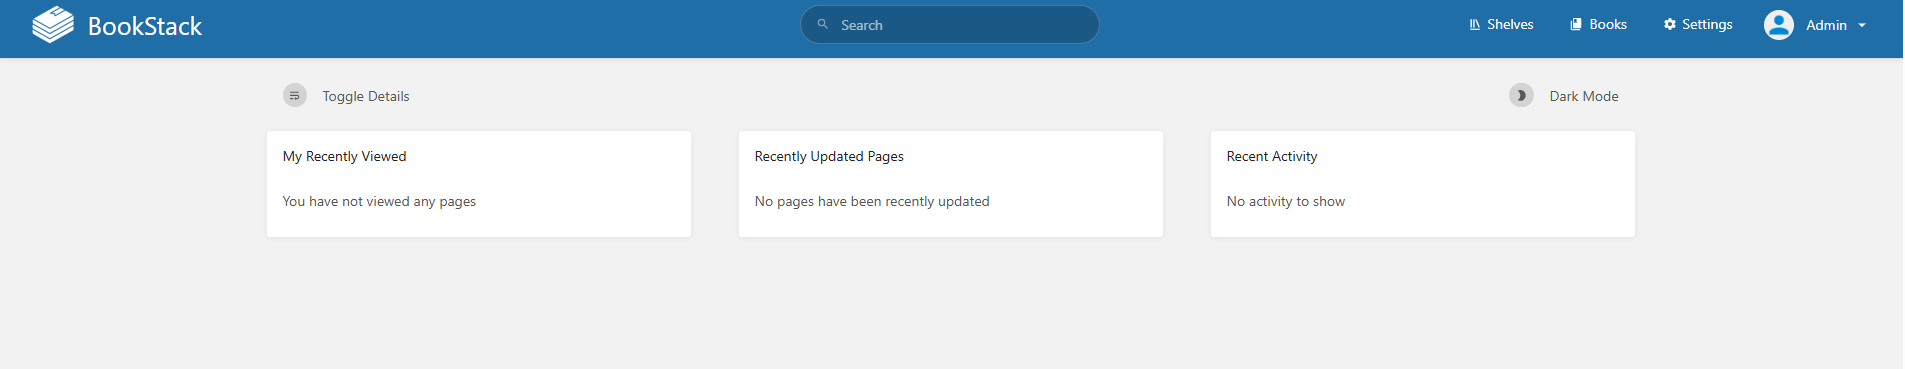Open the Recently Updated Pages heading link
1905x369 pixels.
click(829, 156)
